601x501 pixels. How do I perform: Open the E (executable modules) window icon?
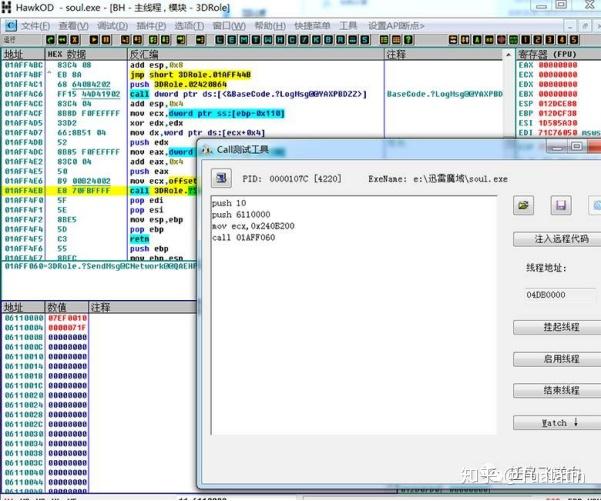pyautogui.click(x=232, y=39)
